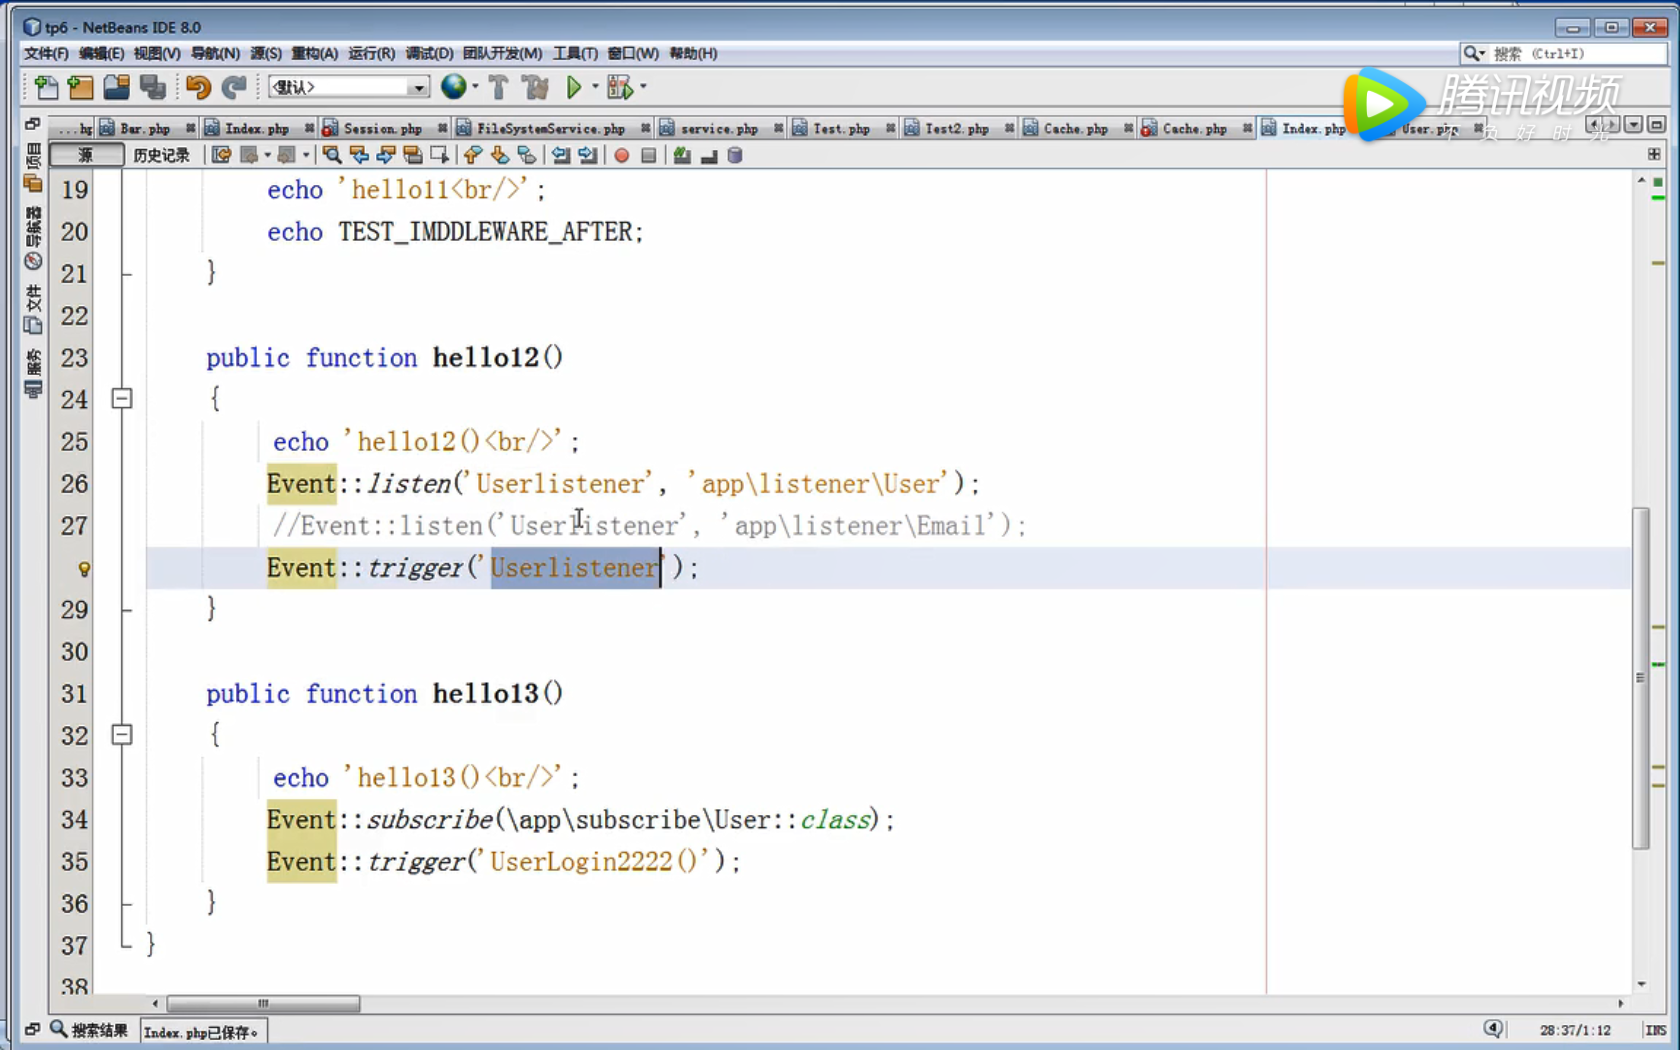
Task: Click the Find Selection magnifier icon
Action: click(x=332, y=155)
